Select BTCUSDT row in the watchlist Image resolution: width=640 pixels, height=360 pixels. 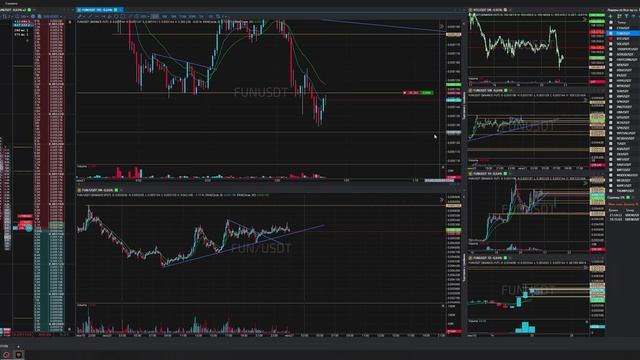(x=623, y=39)
